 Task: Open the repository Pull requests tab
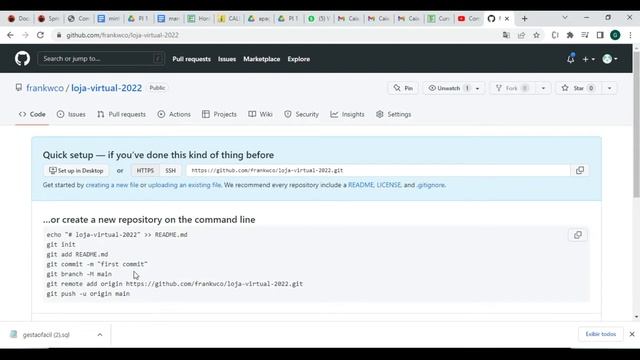coord(121,114)
